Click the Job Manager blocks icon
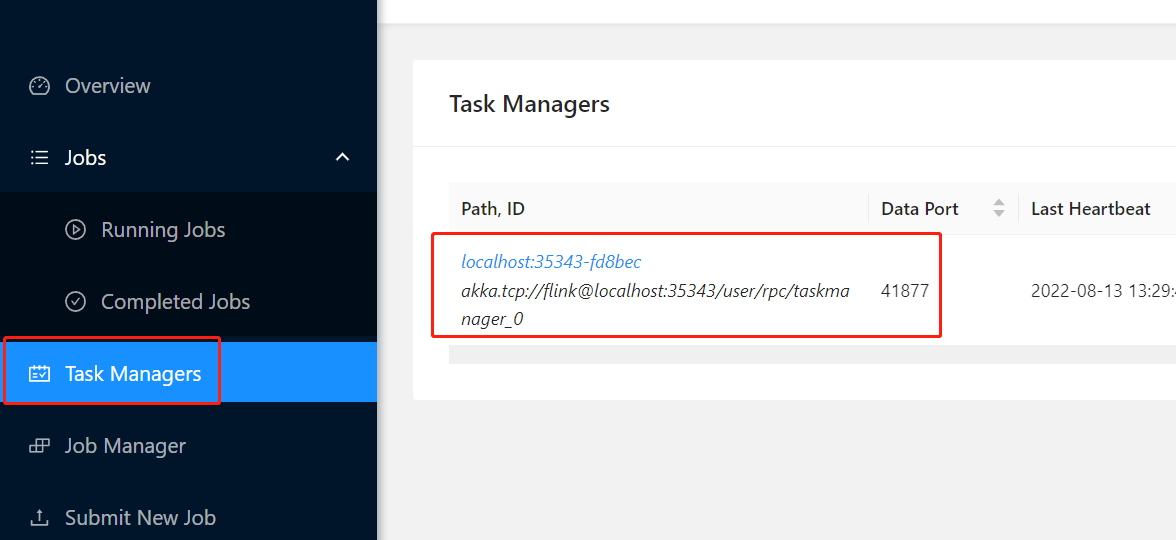1176x540 pixels. tap(39, 446)
